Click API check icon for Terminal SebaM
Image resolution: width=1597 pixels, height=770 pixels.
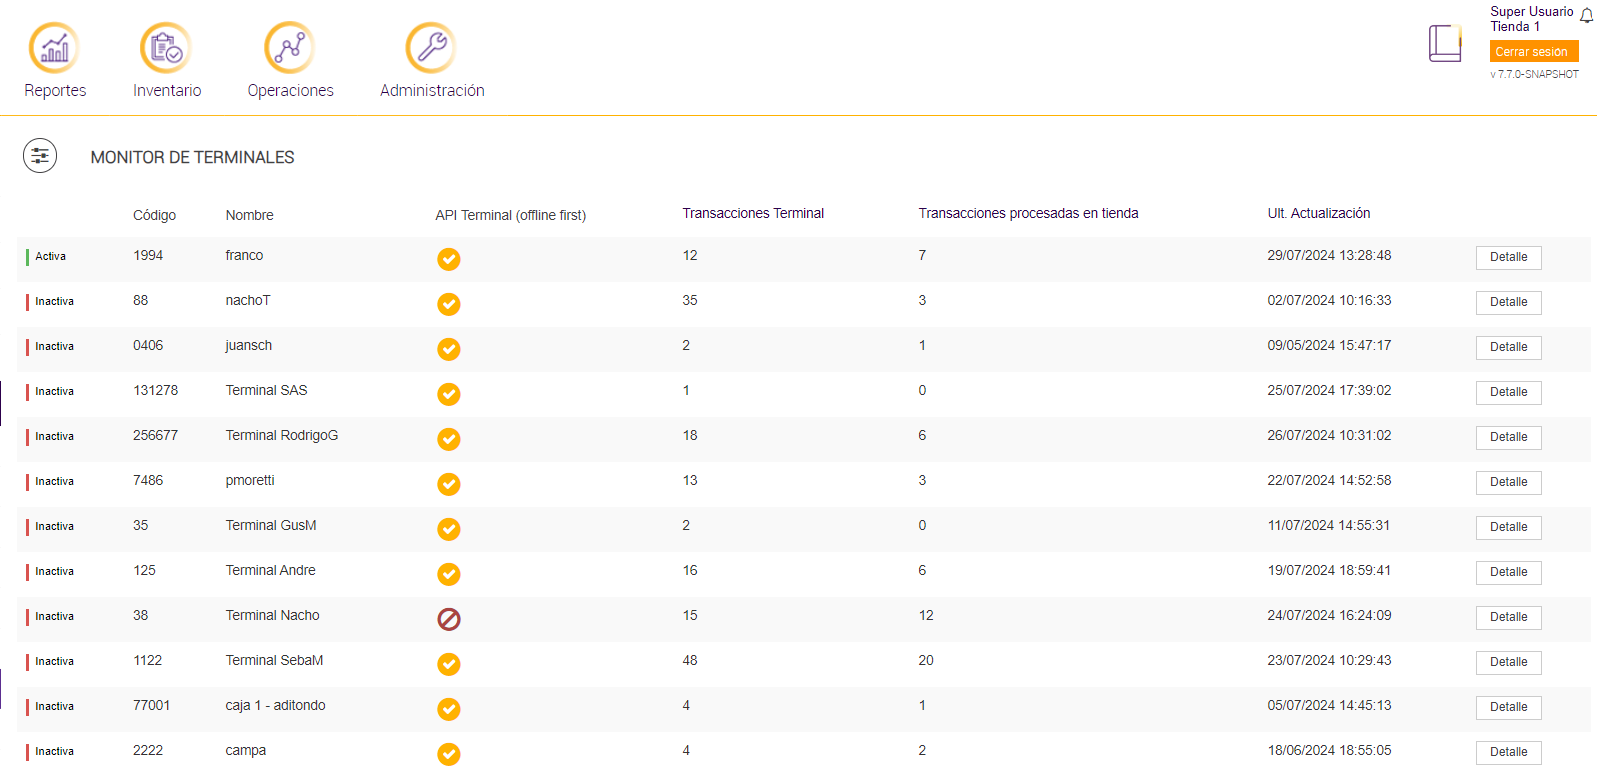449,665
